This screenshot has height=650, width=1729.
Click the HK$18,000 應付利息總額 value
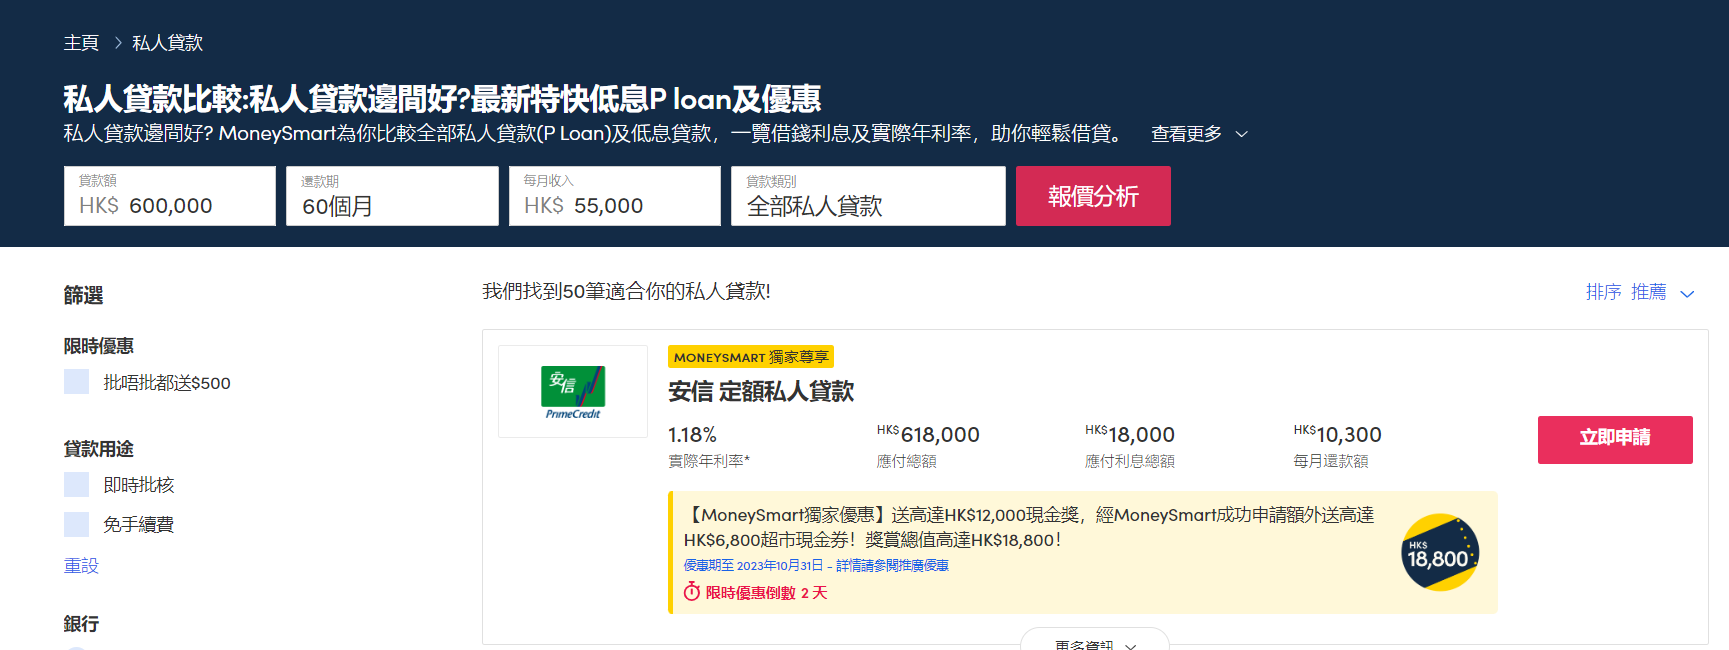click(1130, 435)
